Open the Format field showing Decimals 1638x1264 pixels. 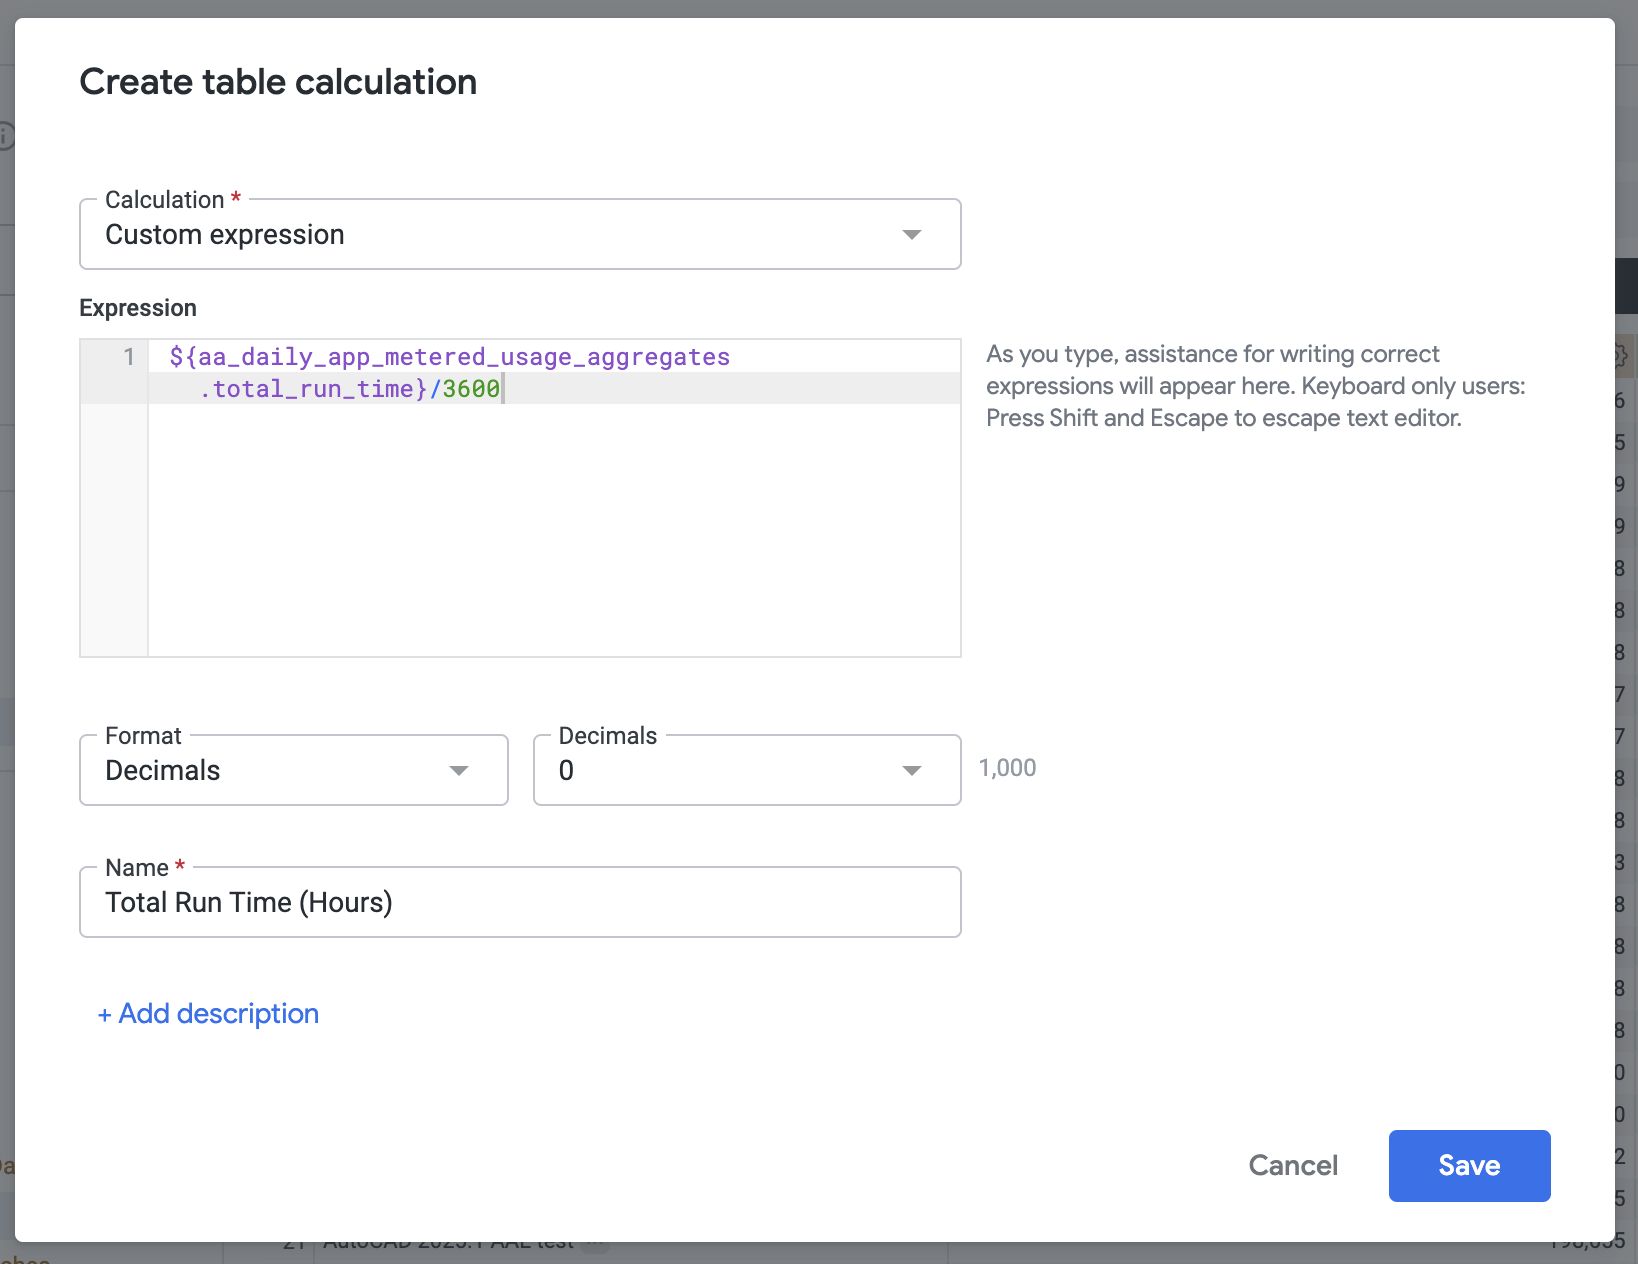280,771
